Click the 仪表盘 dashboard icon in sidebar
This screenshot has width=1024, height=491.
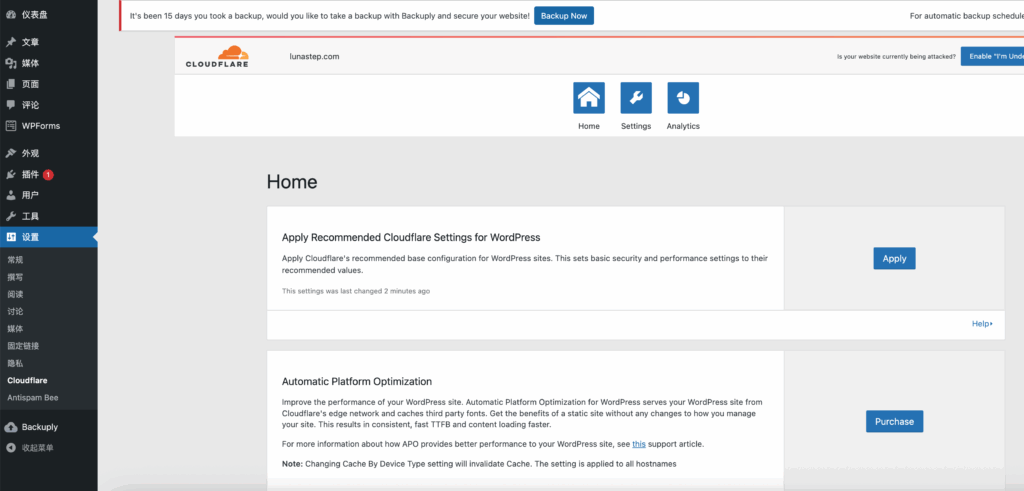point(10,14)
